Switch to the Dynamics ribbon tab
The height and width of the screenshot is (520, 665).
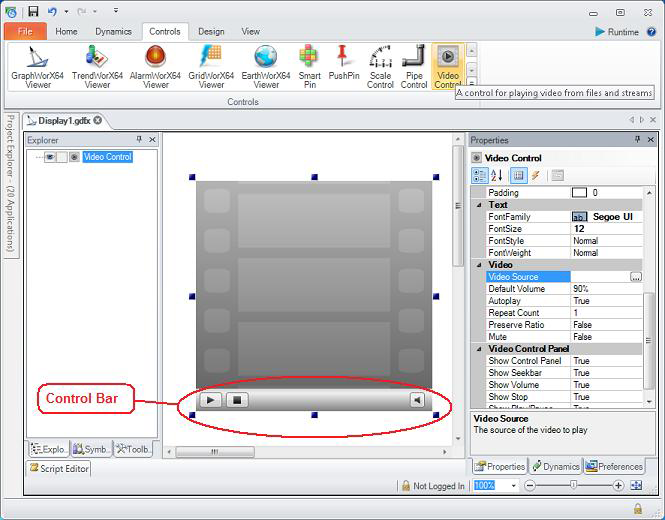113,31
